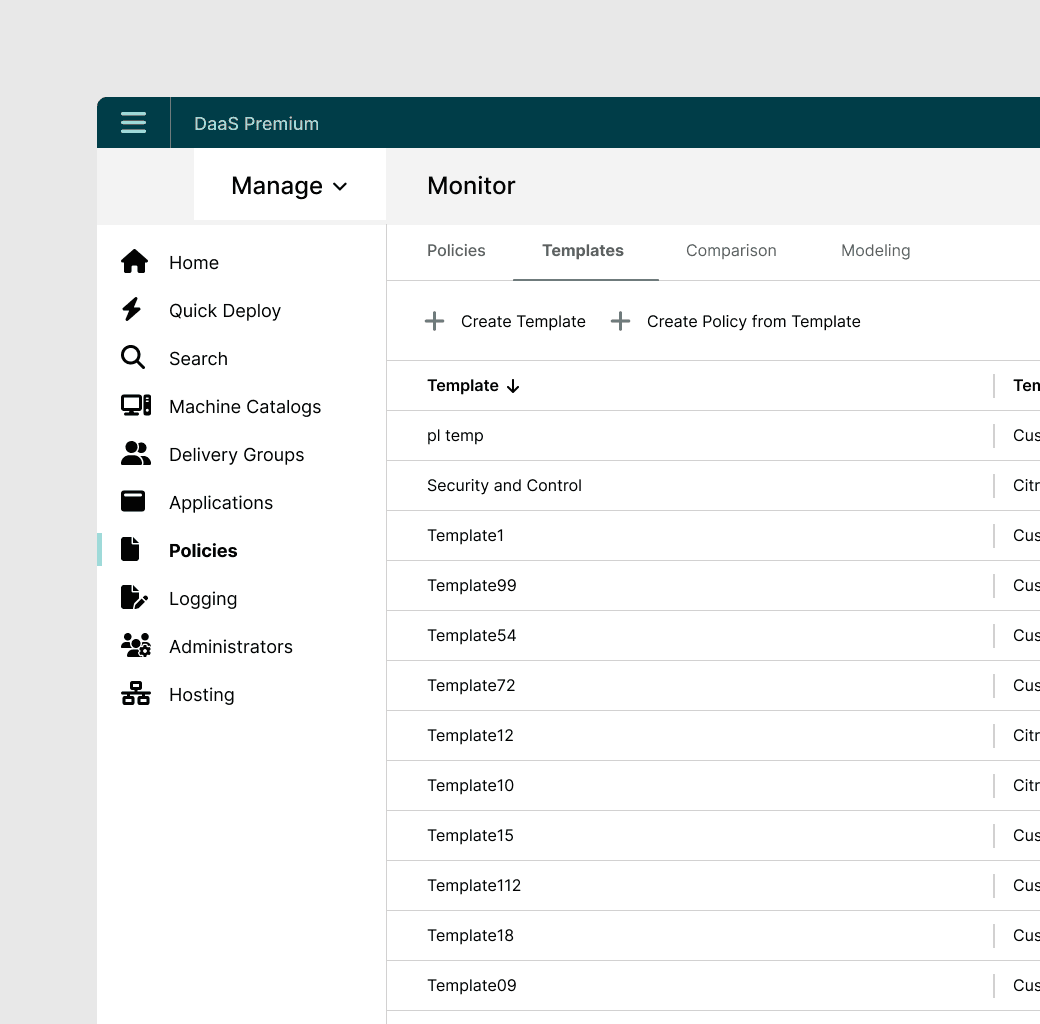Click the Administrators users-gear icon
This screenshot has width=1040, height=1024.
[136, 645]
